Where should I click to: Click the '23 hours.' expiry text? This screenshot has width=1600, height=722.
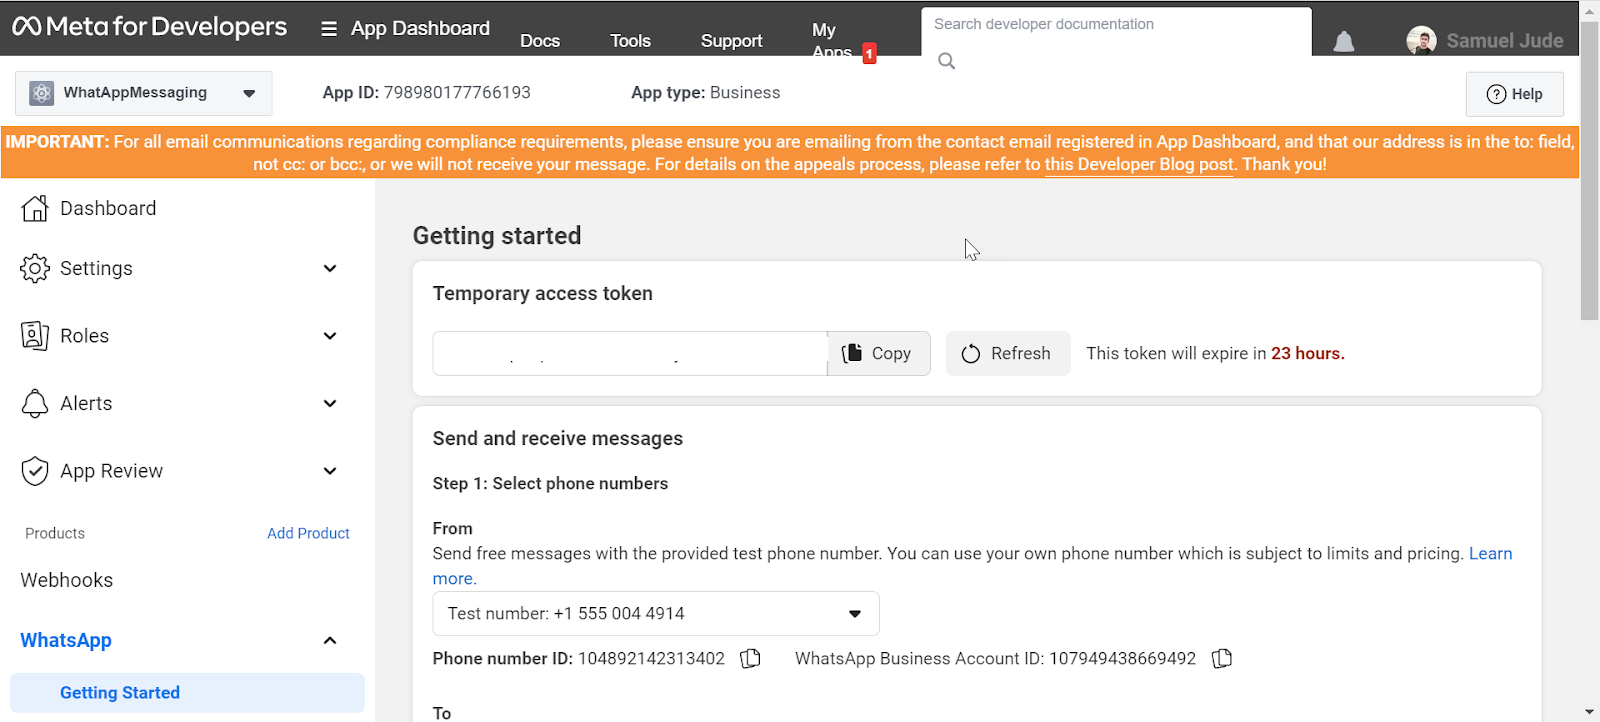1308,354
